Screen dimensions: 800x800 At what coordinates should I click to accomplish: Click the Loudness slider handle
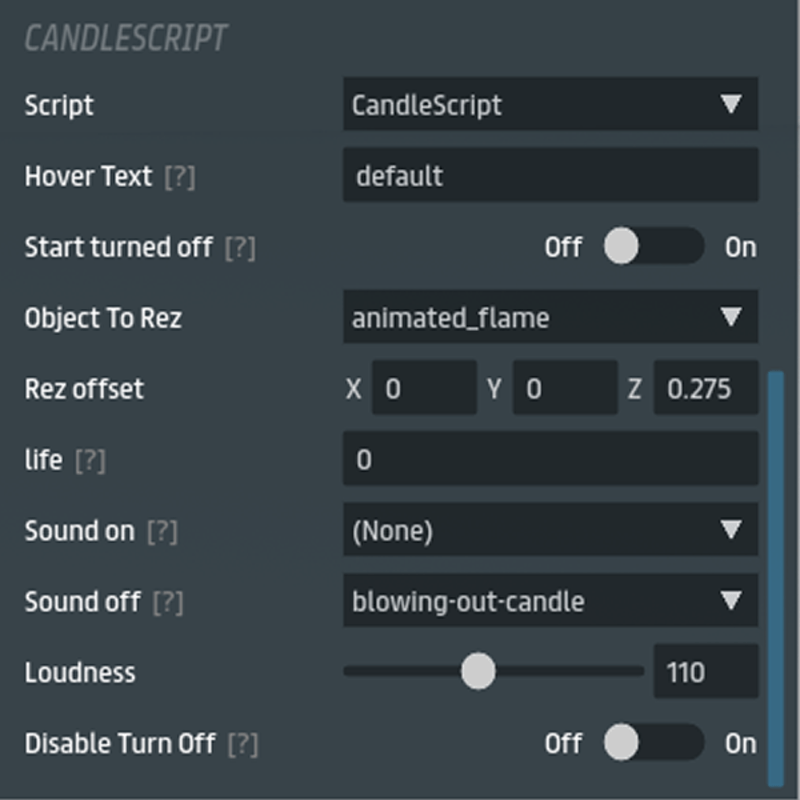coord(478,672)
